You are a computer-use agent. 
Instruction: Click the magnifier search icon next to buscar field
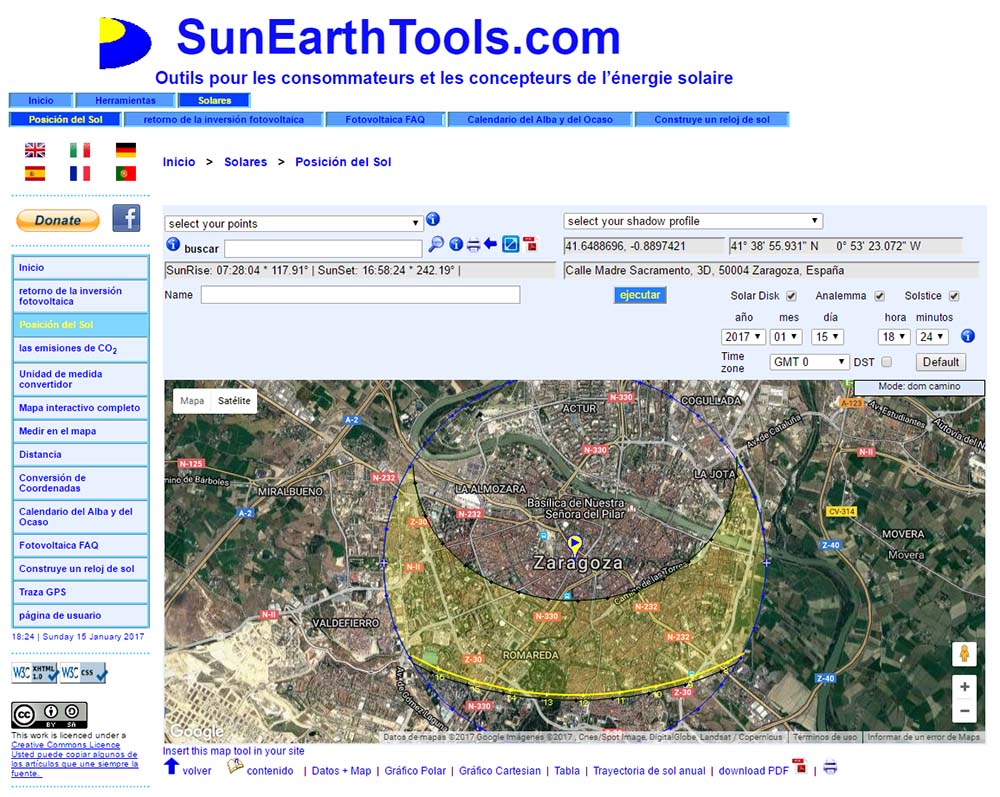coord(436,244)
